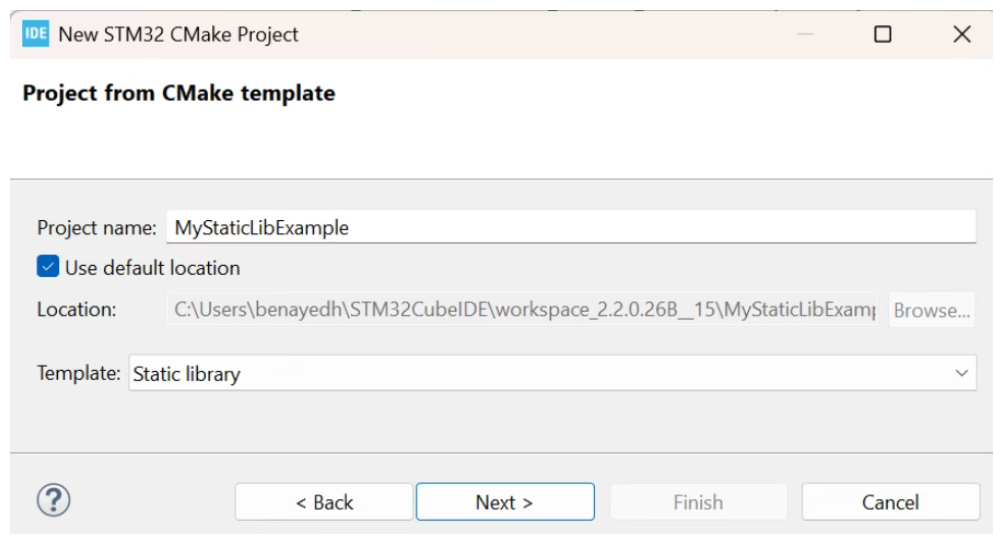Minimize the New STM32 CMake Project dialog
This screenshot has width=1004, height=539.
(806, 34)
